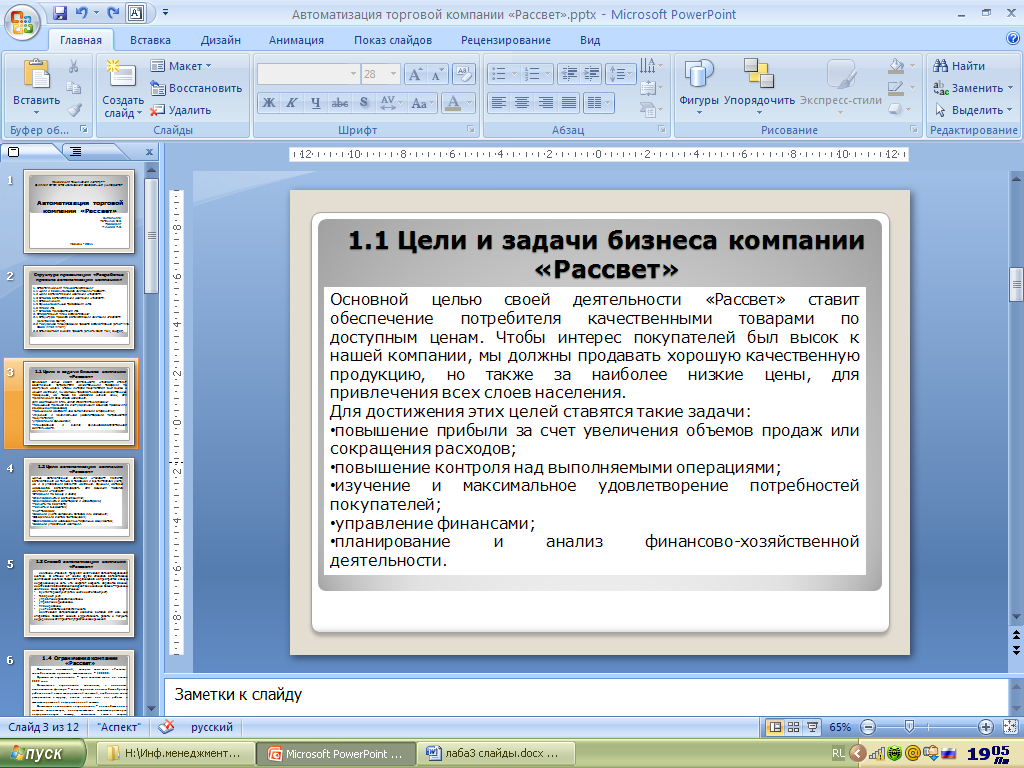The width and height of the screenshot is (1024, 768).
Task: Fit slide to current window icon
Action: [1010, 727]
